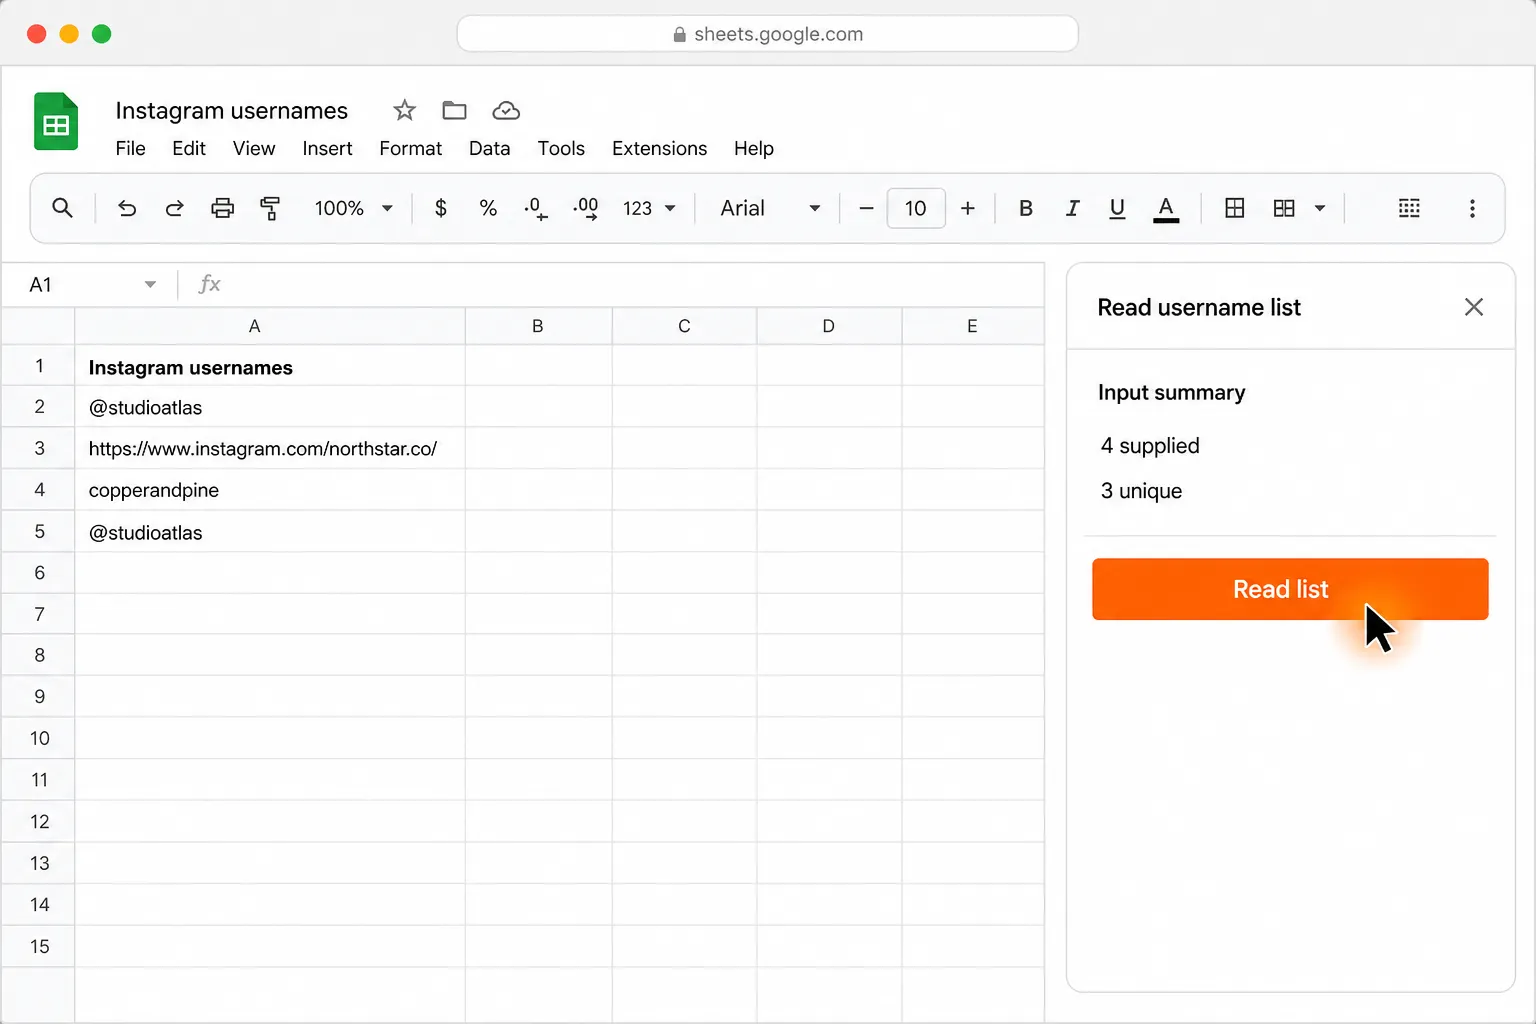The image size is (1536, 1024).
Task: Open the borders tool
Action: point(1235,208)
